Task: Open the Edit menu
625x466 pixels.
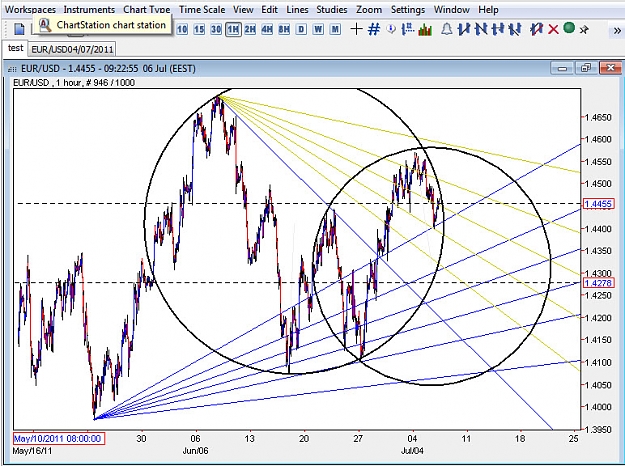Action: click(269, 9)
